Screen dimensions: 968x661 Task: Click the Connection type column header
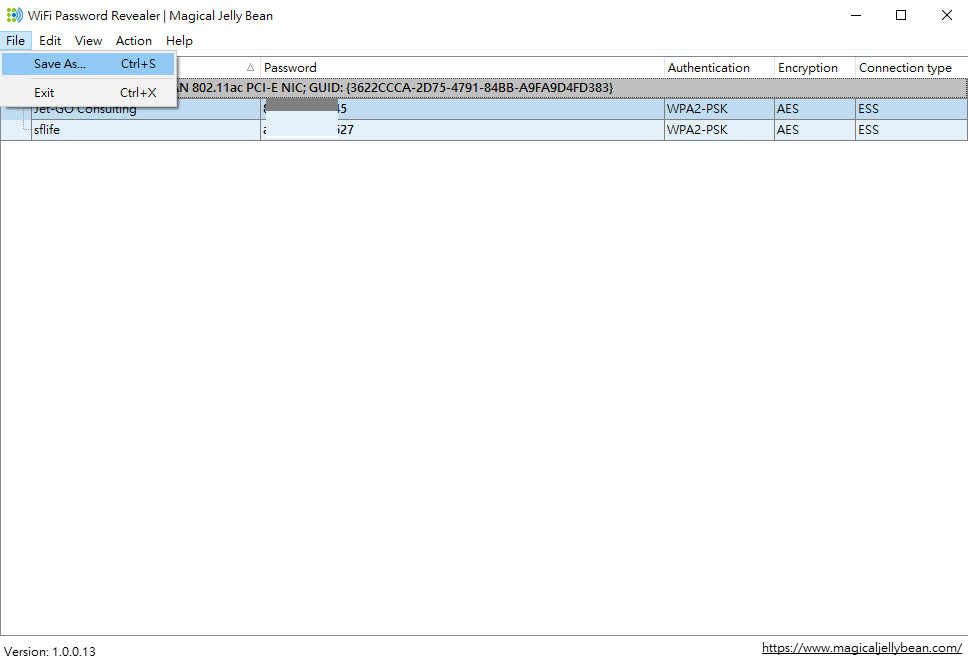coord(911,68)
